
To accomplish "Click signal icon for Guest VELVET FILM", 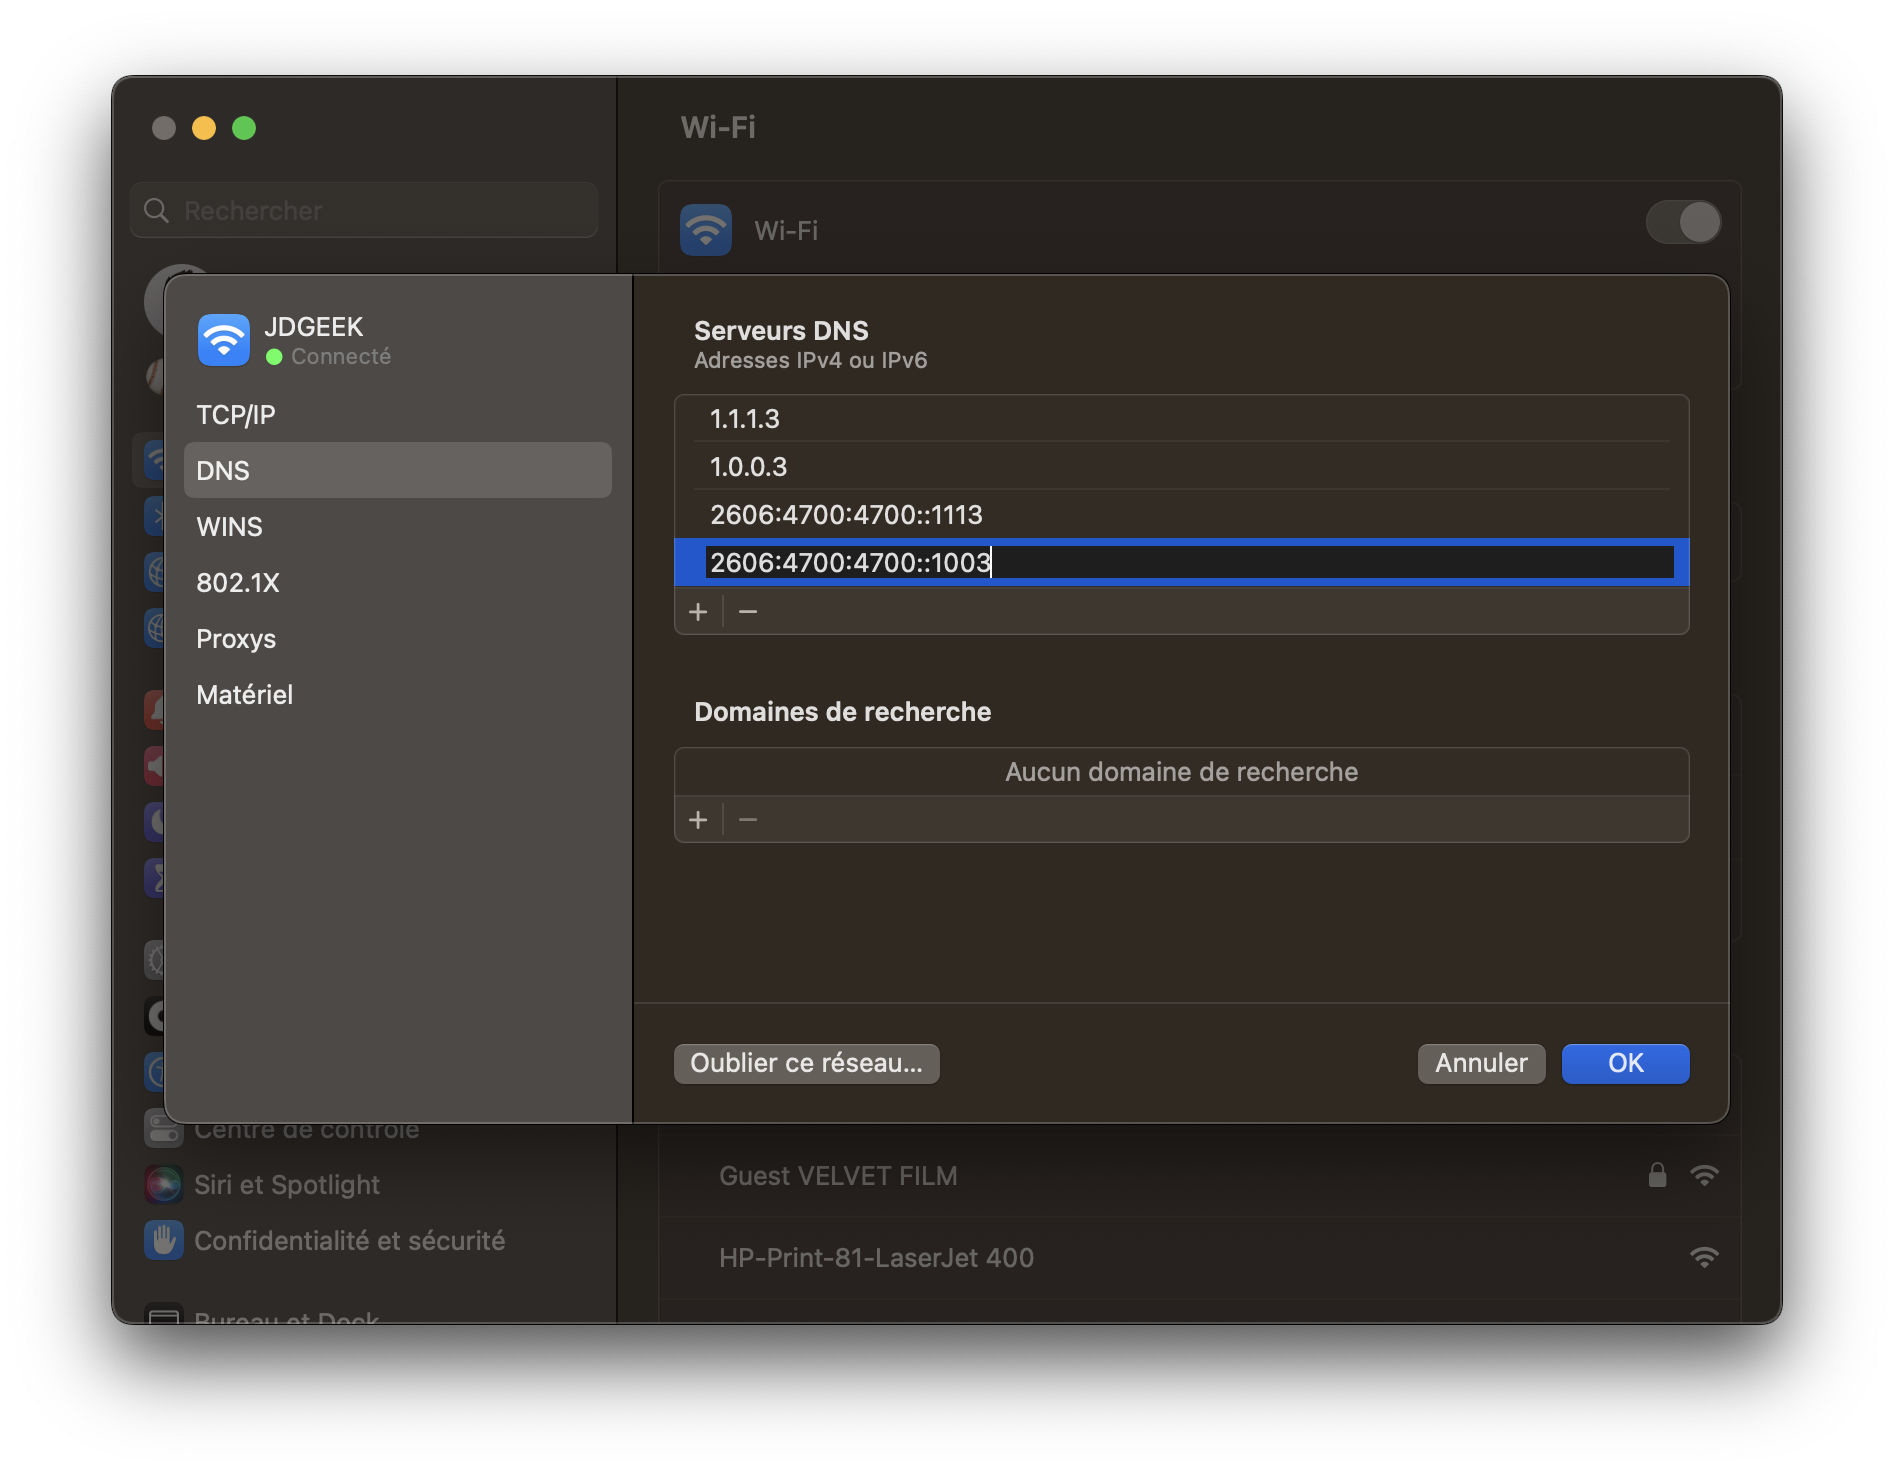I will point(1704,1176).
